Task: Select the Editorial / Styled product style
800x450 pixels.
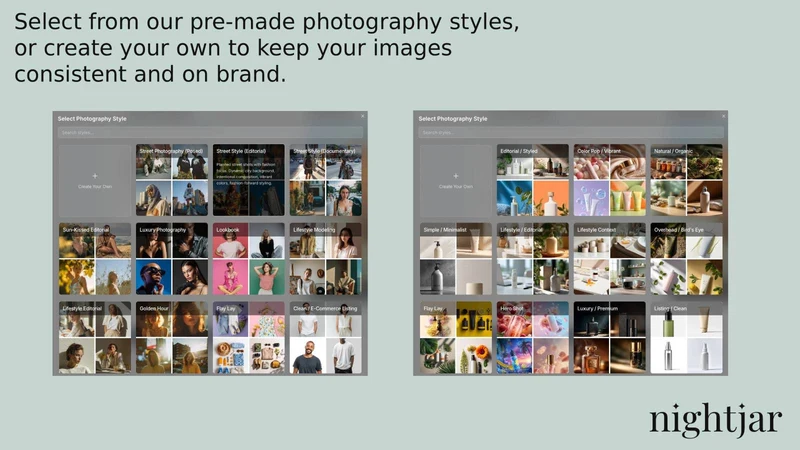Action: 533,180
